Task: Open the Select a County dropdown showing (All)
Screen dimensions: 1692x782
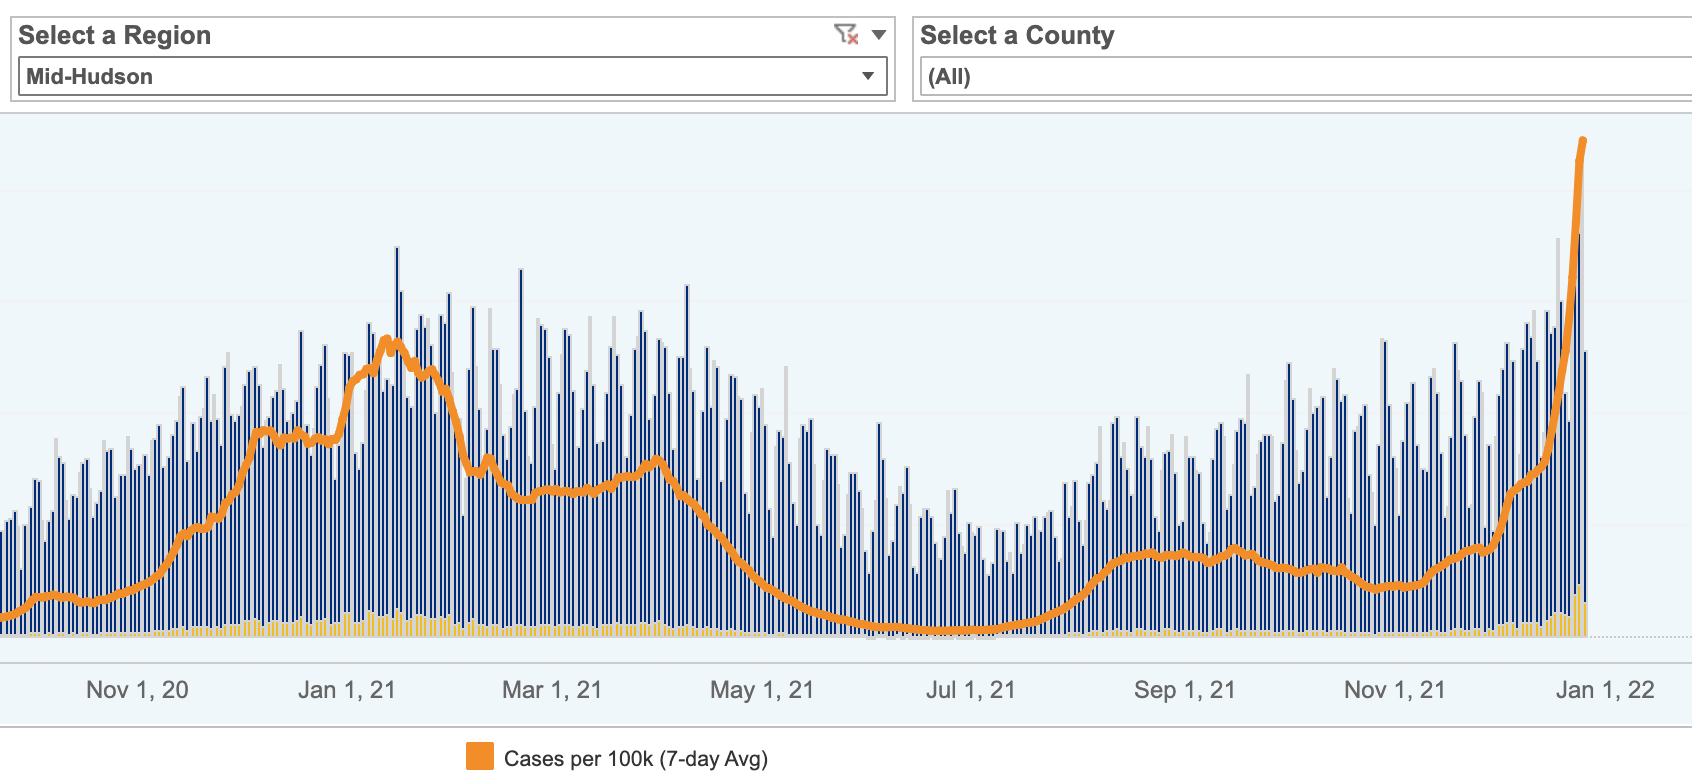Action: click(x=1300, y=77)
